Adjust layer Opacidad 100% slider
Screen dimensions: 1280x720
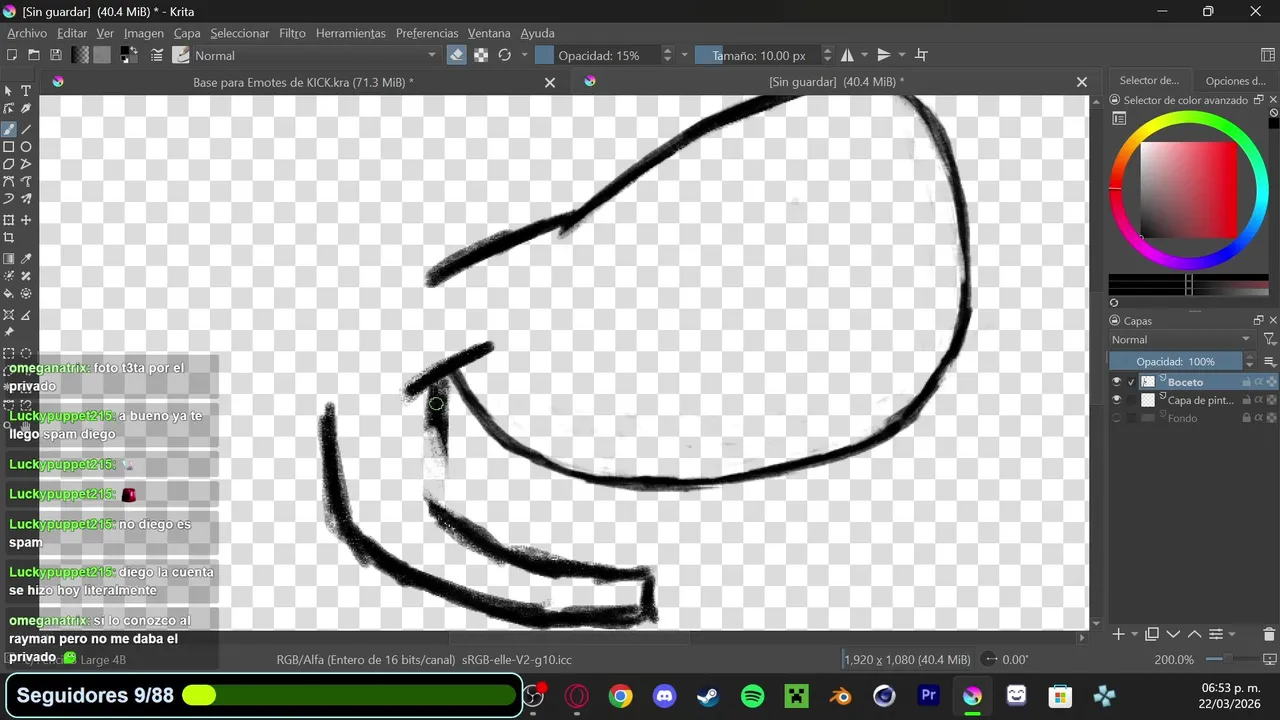[1175, 361]
